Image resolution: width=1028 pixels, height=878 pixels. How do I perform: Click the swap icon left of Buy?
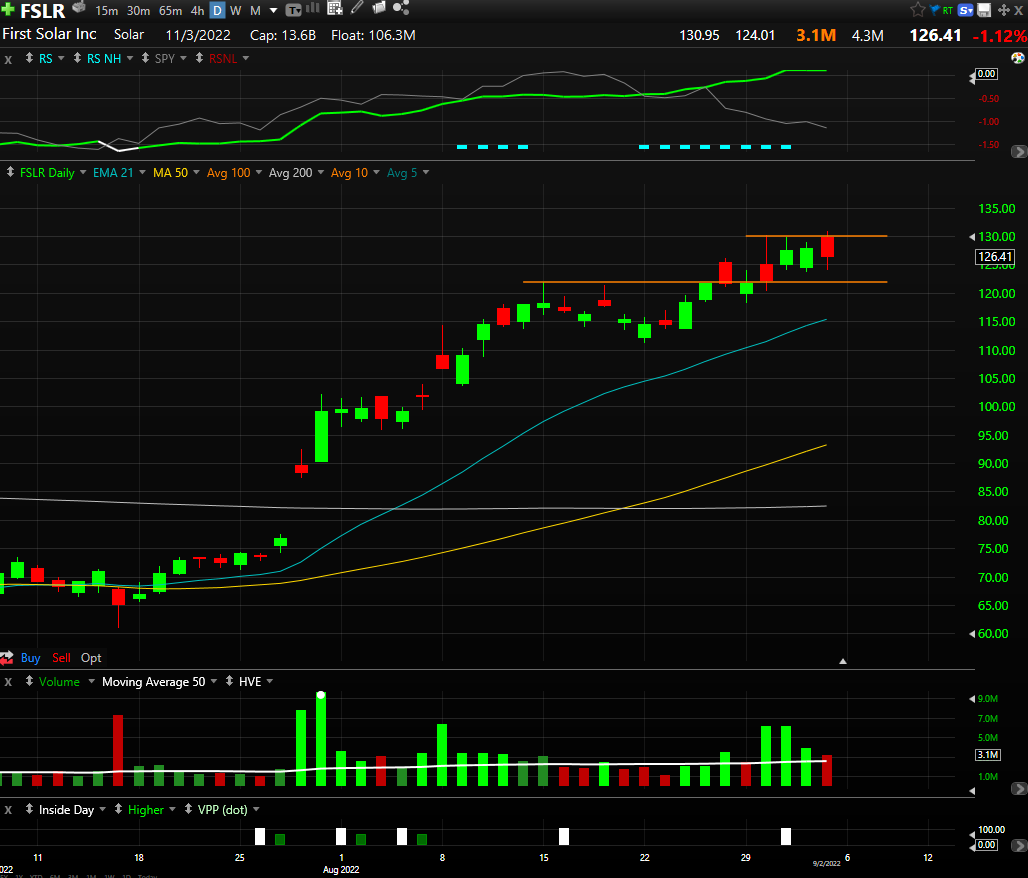coord(7,658)
